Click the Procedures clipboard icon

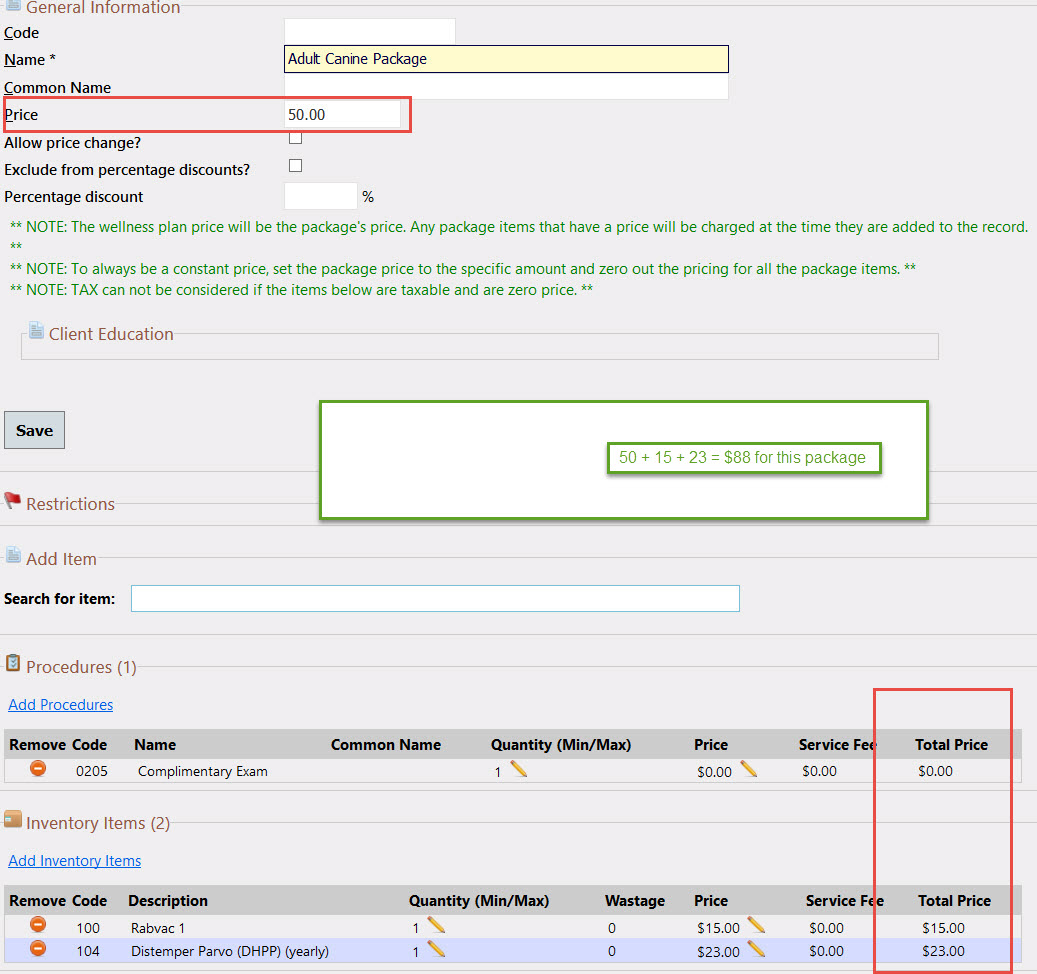pyautogui.click(x=13, y=663)
